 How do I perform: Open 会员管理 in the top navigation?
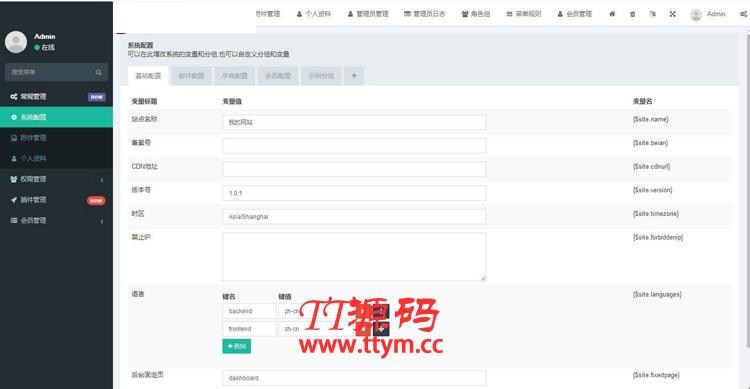(x=574, y=14)
